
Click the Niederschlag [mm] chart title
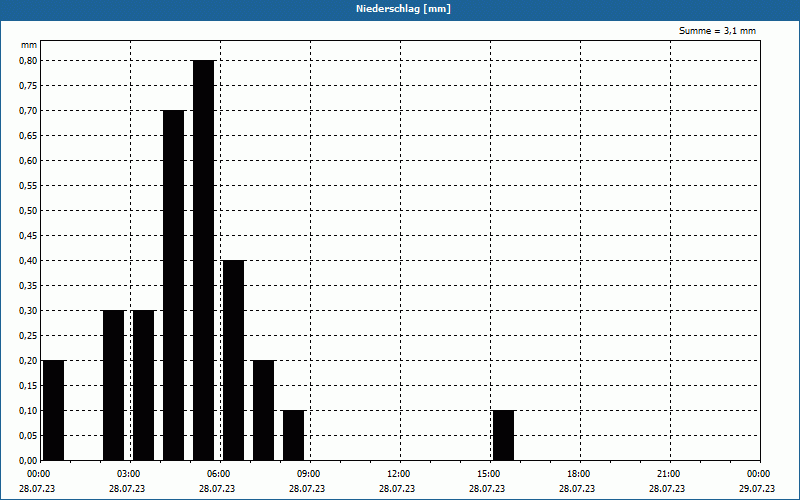403,9
